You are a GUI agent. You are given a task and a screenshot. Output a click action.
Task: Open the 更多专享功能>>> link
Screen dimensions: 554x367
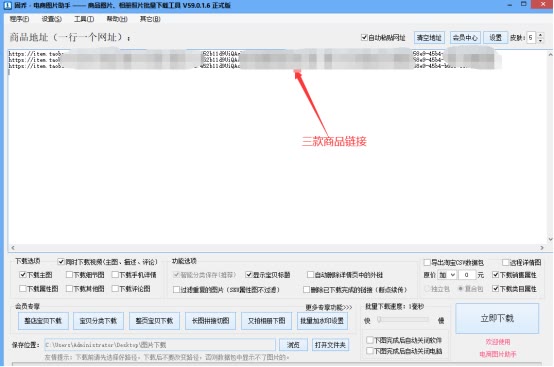[329, 307]
